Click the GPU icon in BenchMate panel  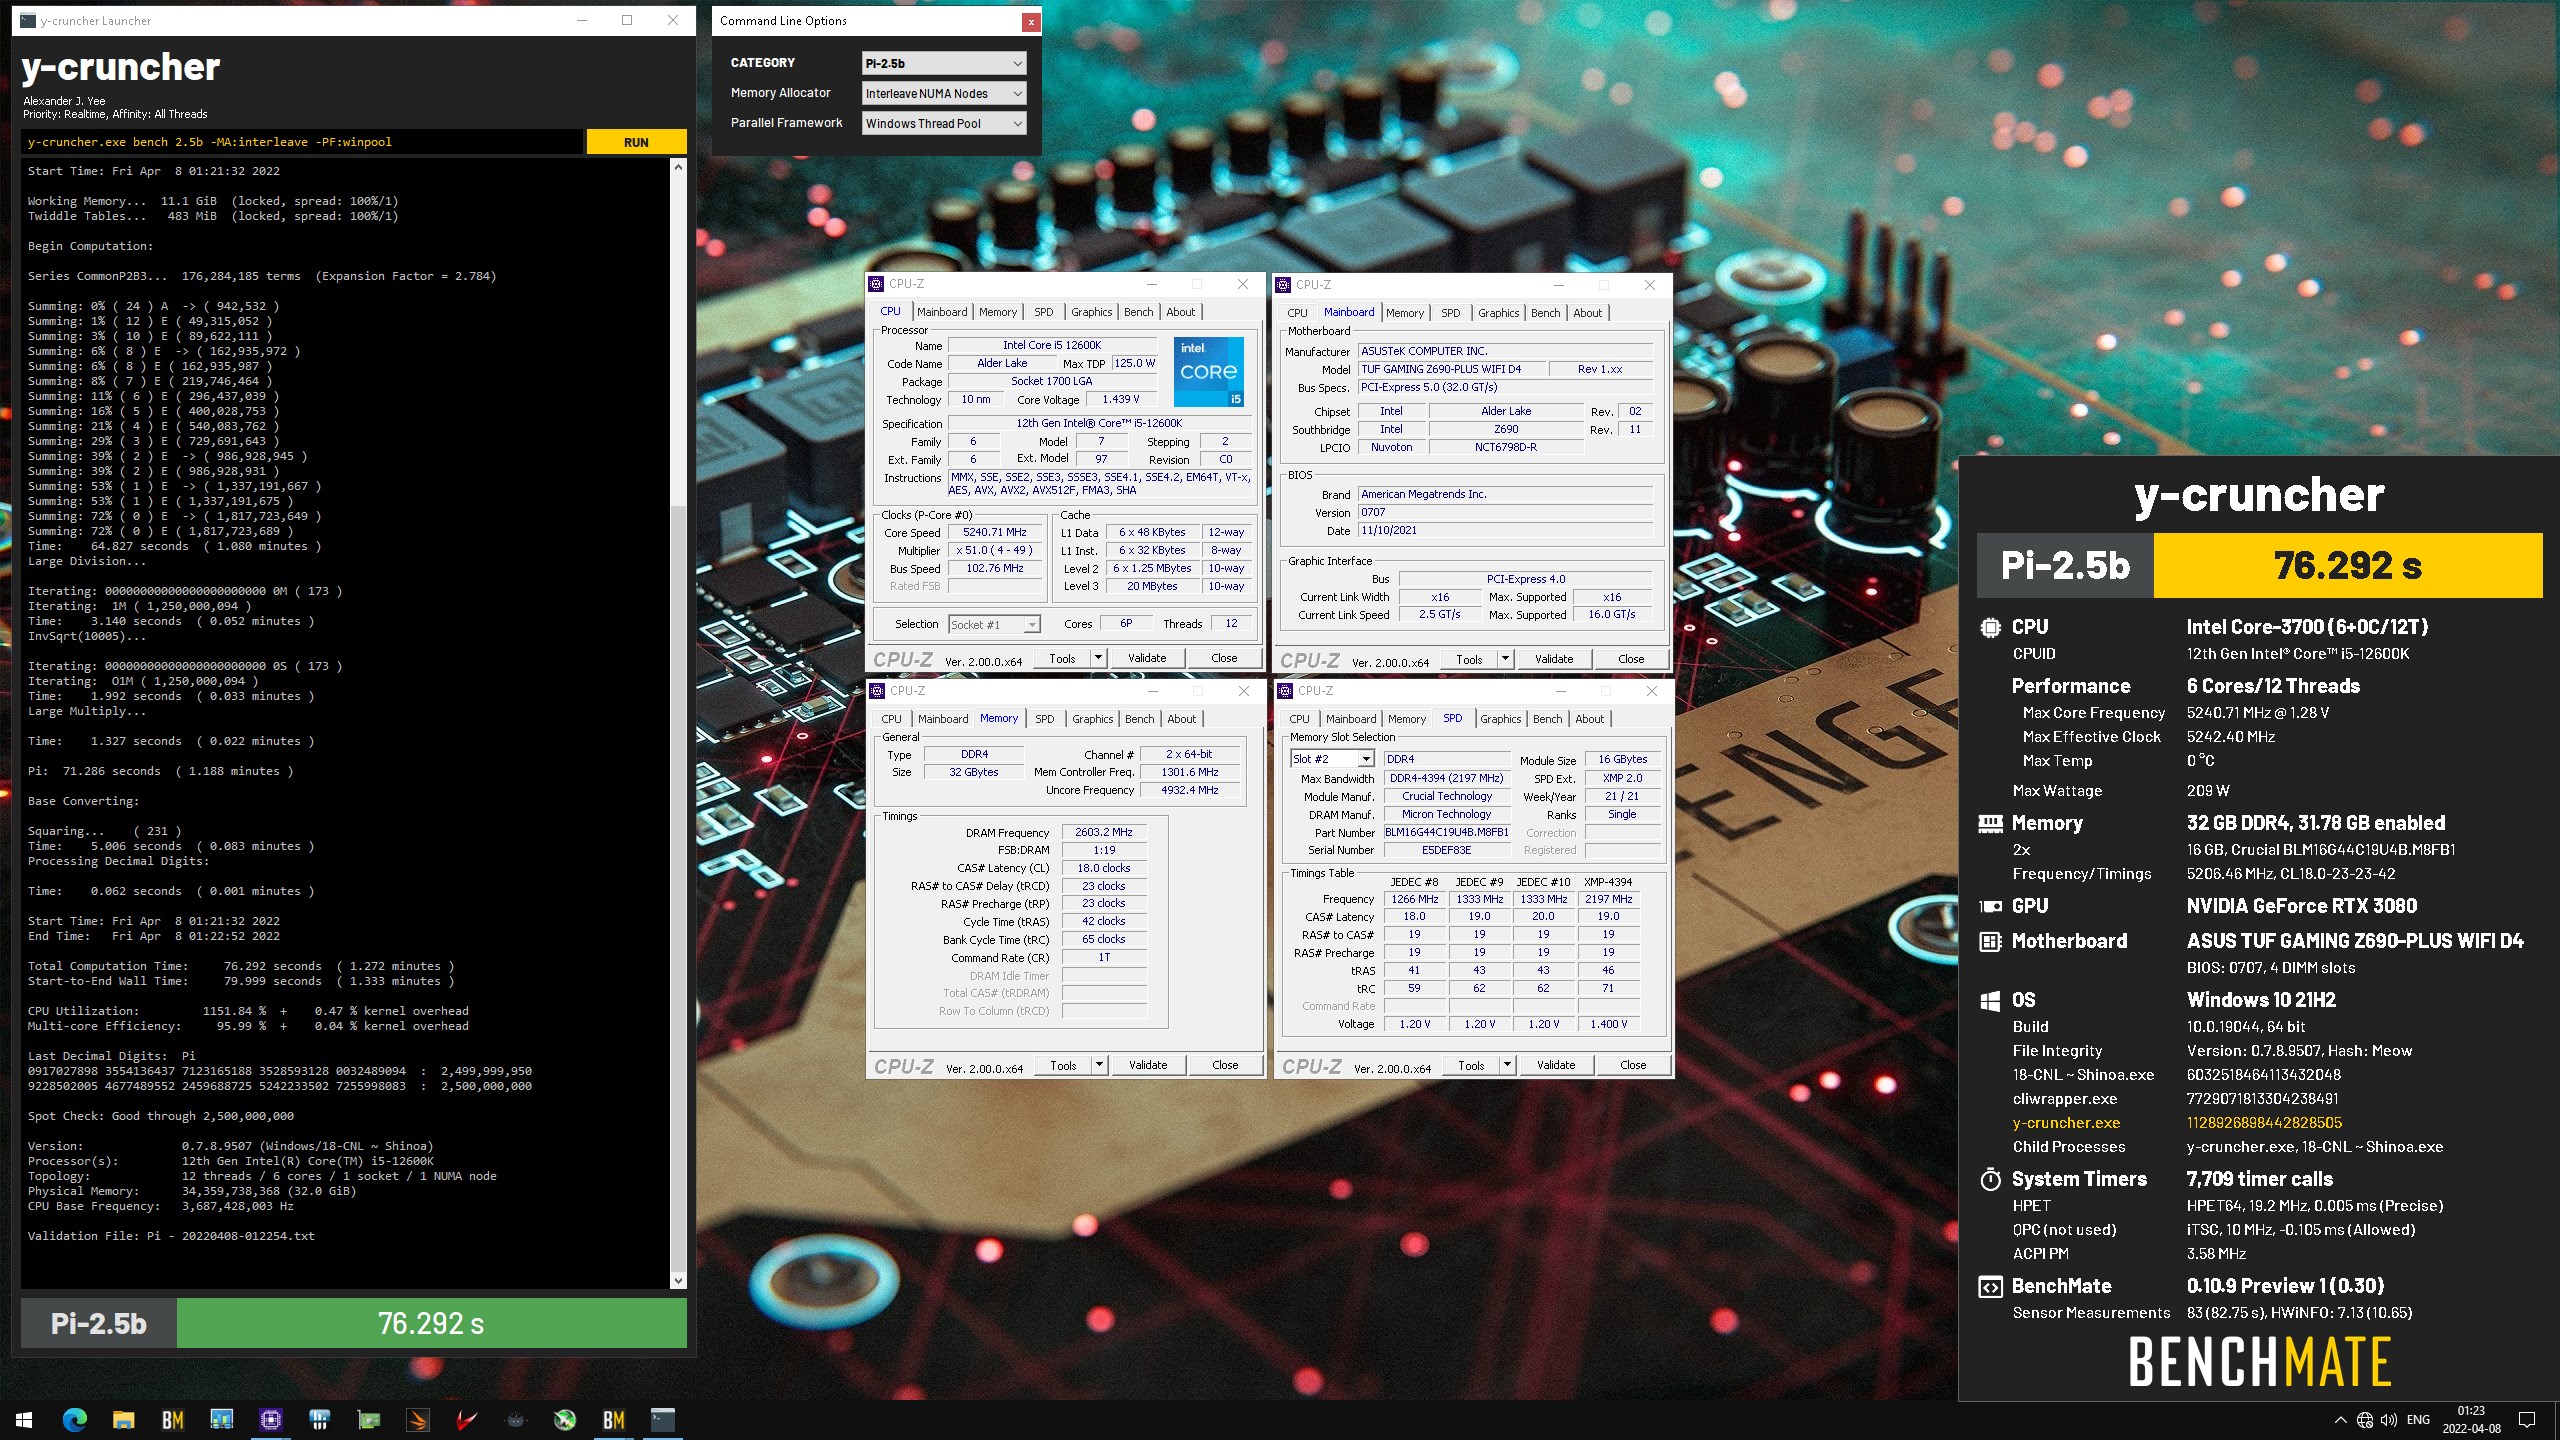(1990, 906)
